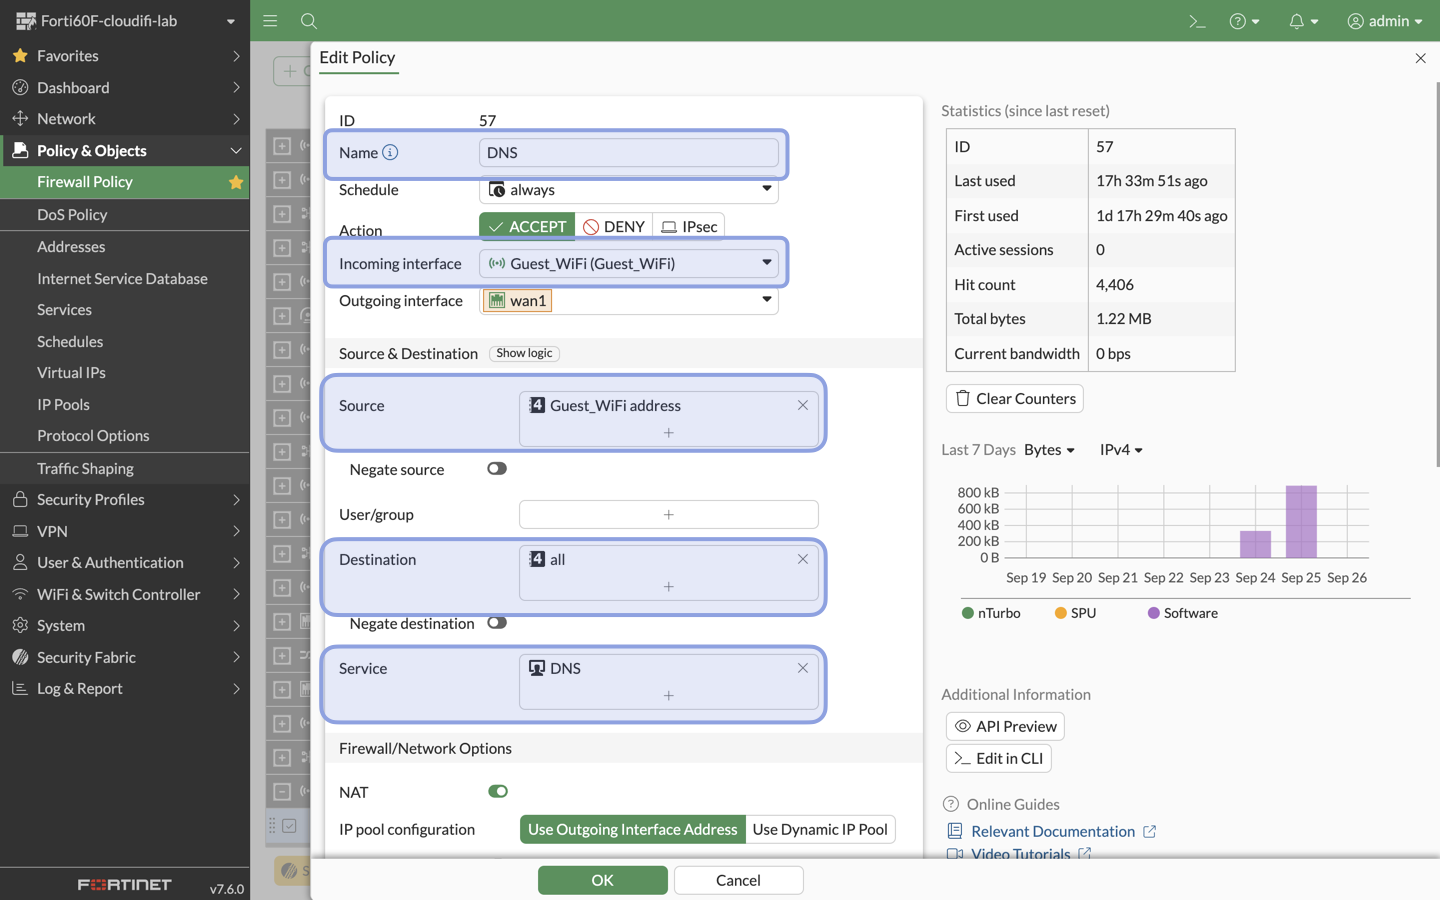Image resolution: width=1440 pixels, height=900 pixels.
Task: Open the Outgoing interface wan1 dropdown
Action: 766,300
